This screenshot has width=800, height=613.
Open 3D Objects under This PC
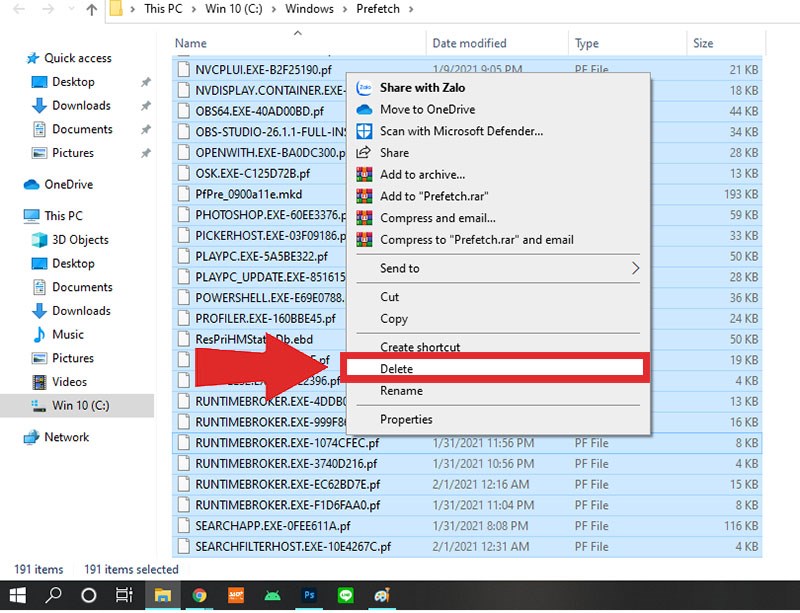80,240
